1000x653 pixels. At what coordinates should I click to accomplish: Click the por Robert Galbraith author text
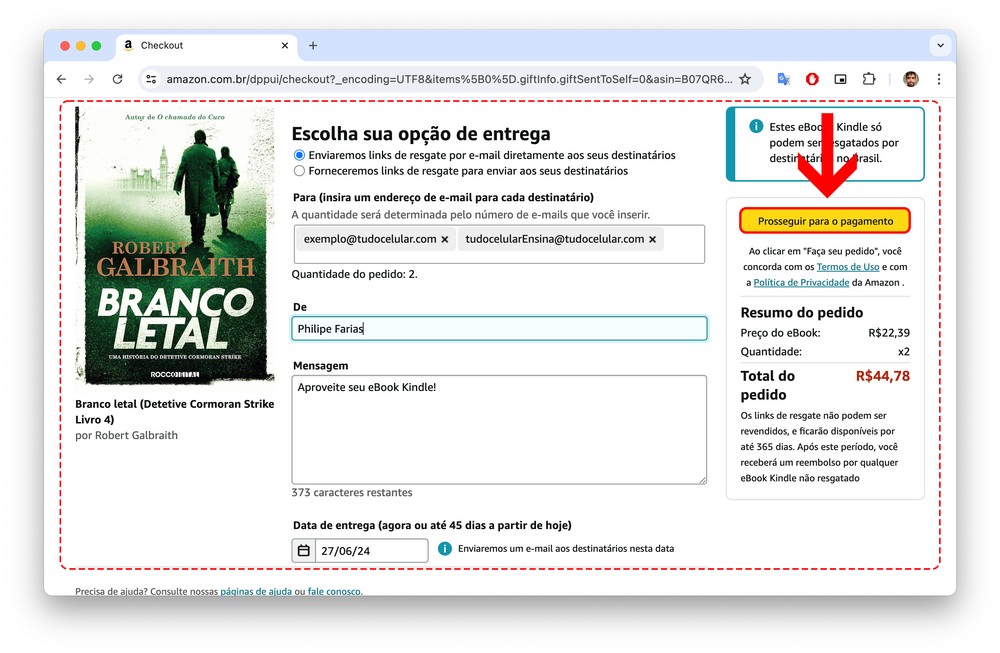[126, 436]
